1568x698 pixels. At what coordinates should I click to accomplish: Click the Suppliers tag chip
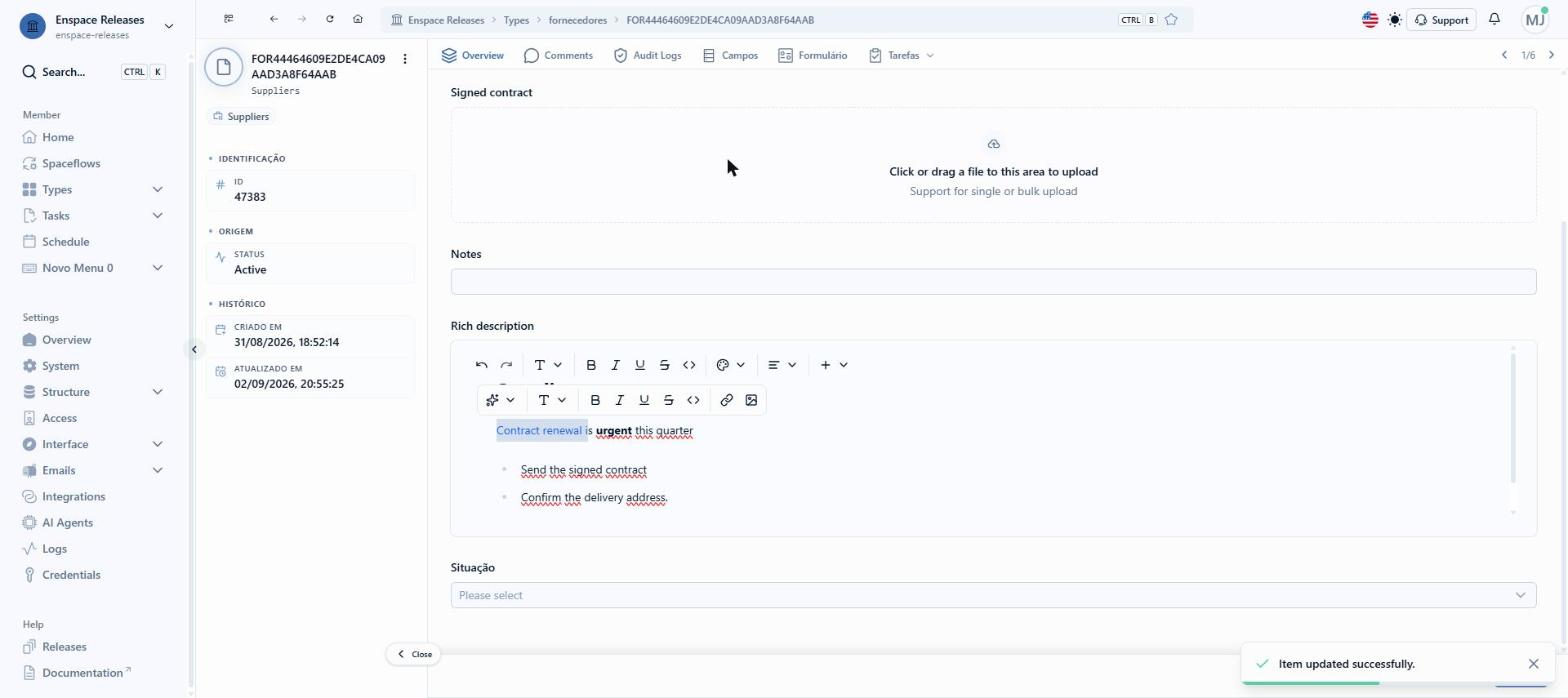(x=241, y=116)
